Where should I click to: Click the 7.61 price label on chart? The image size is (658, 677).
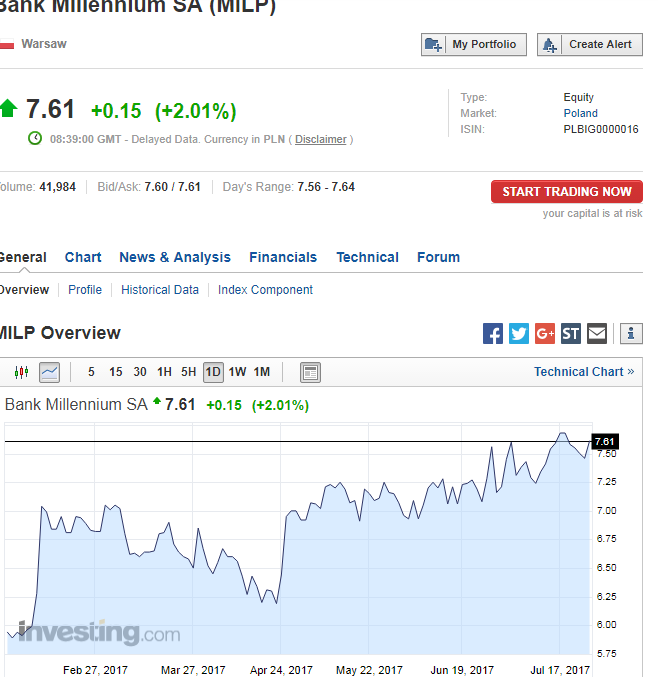click(604, 441)
